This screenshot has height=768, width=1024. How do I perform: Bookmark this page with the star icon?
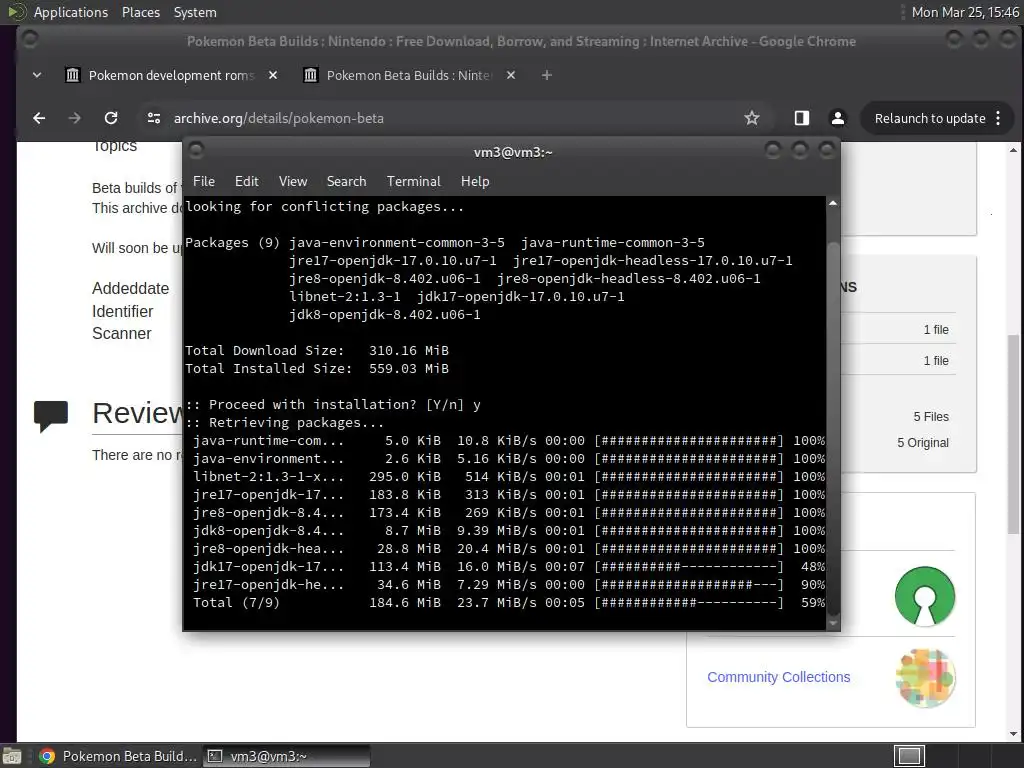(752, 118)
